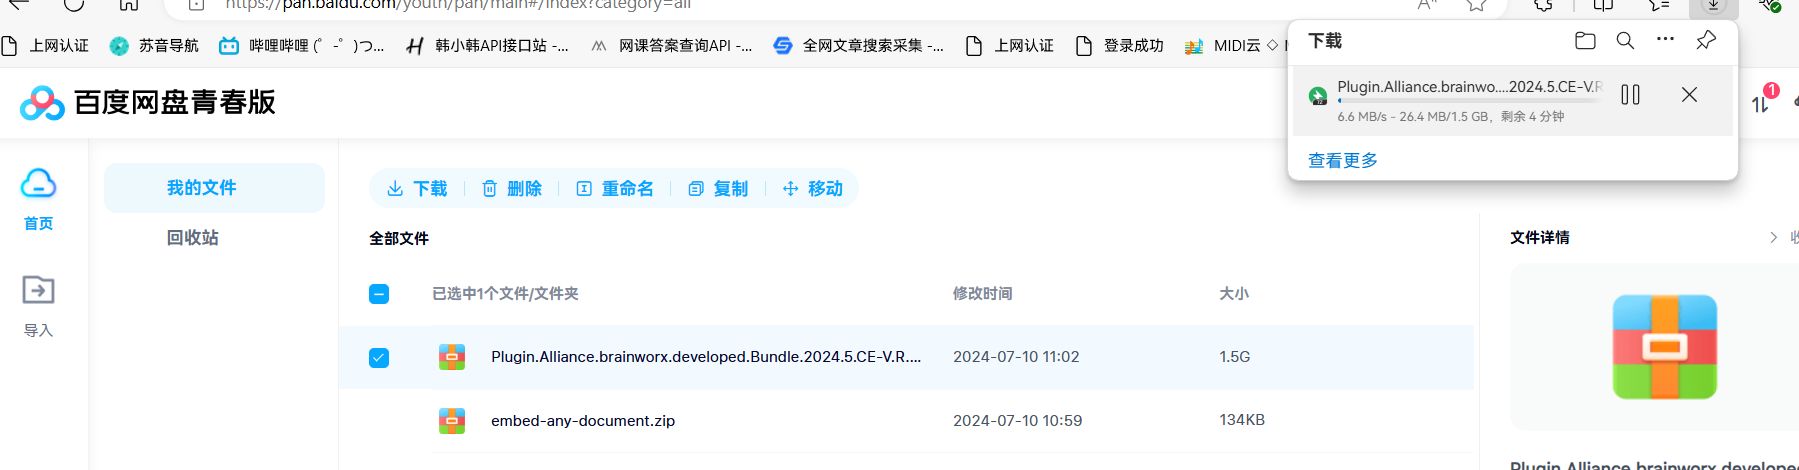Viewport: 1799px width, 470px height.
Task: Click the 复制 copy toolbar button
Action: 718,189
